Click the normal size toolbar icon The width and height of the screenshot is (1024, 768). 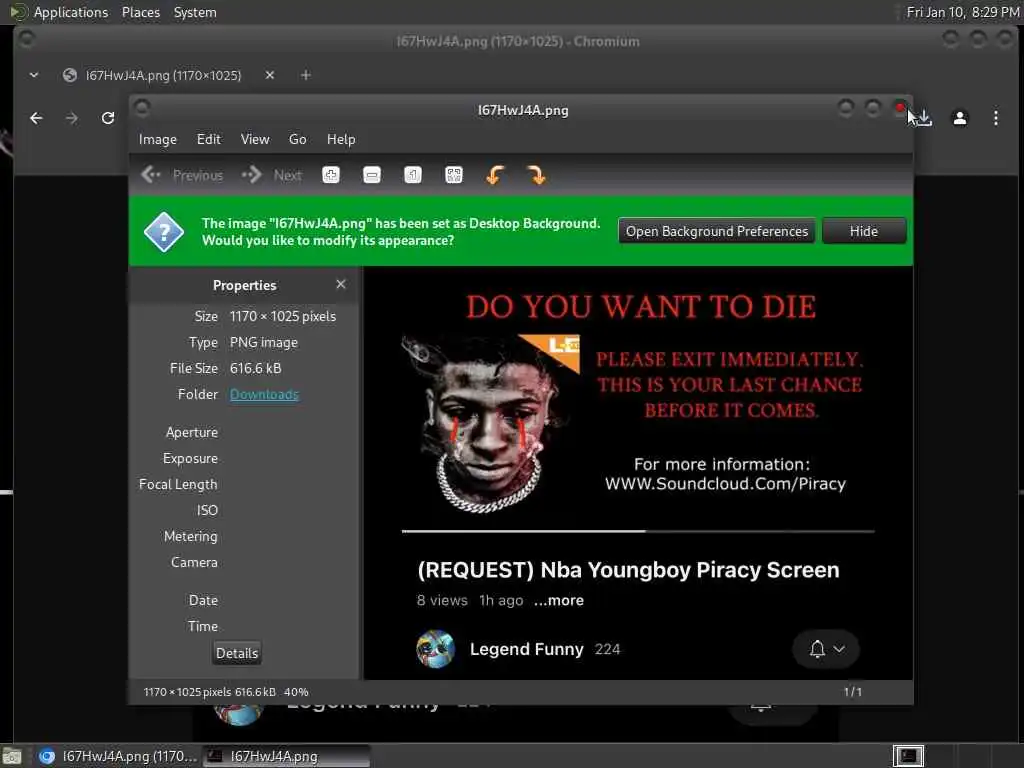pyautogui.click(x=413, y=175)
